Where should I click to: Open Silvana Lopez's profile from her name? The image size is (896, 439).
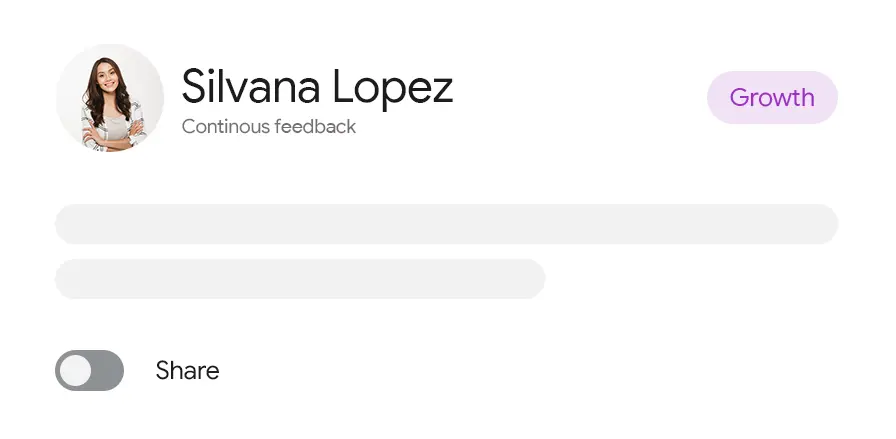tap(317, 87)
